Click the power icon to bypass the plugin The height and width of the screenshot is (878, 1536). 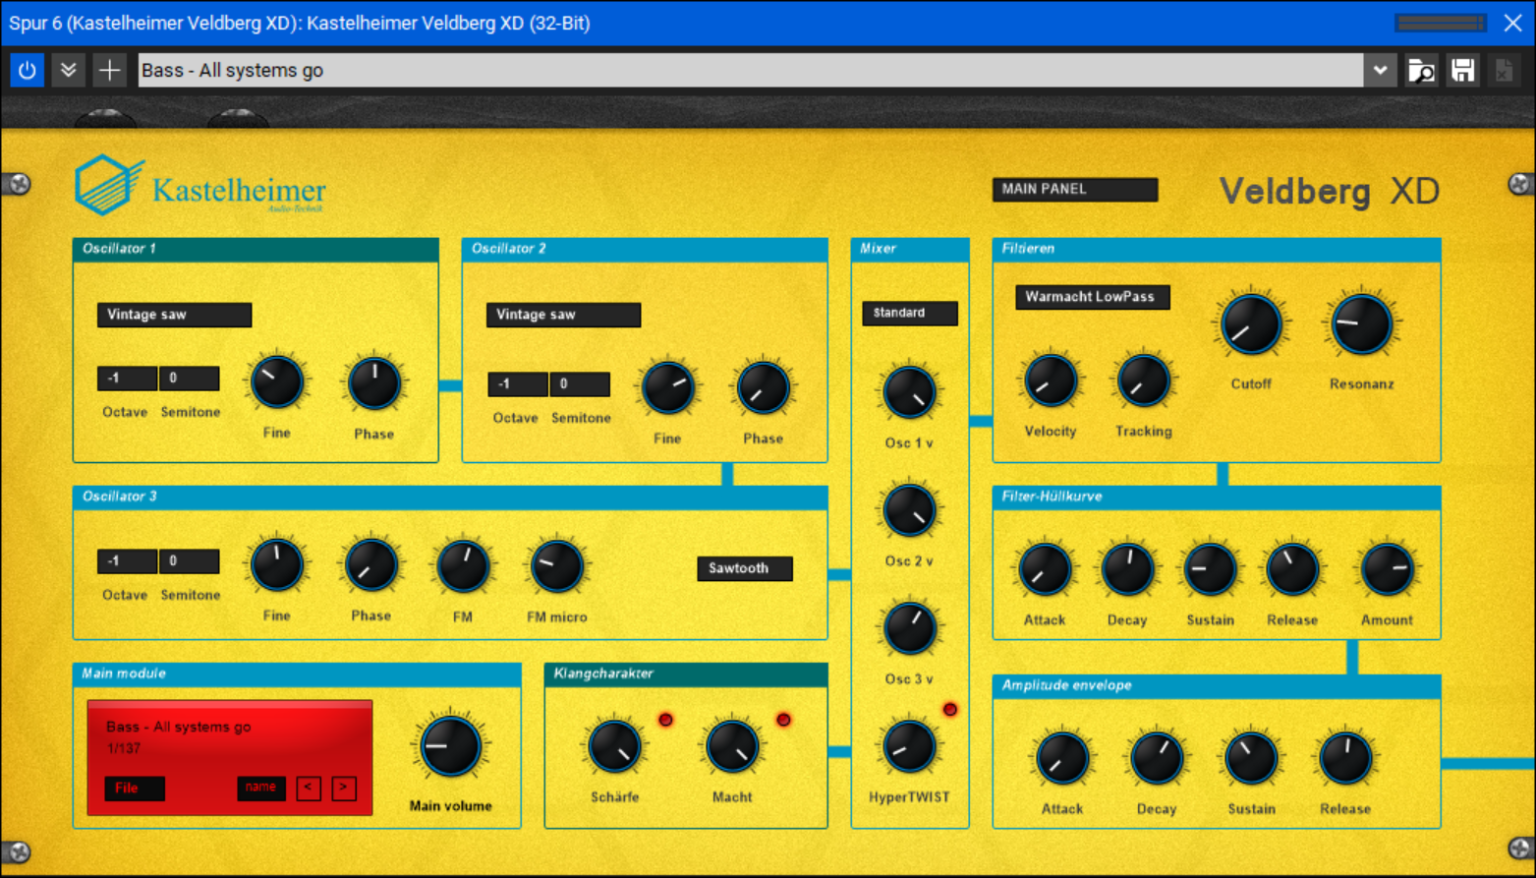[26, 70]
